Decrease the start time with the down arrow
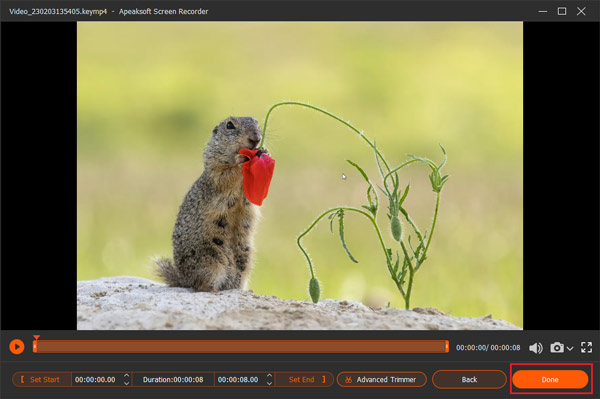600x399 pixels. (127, 383)
